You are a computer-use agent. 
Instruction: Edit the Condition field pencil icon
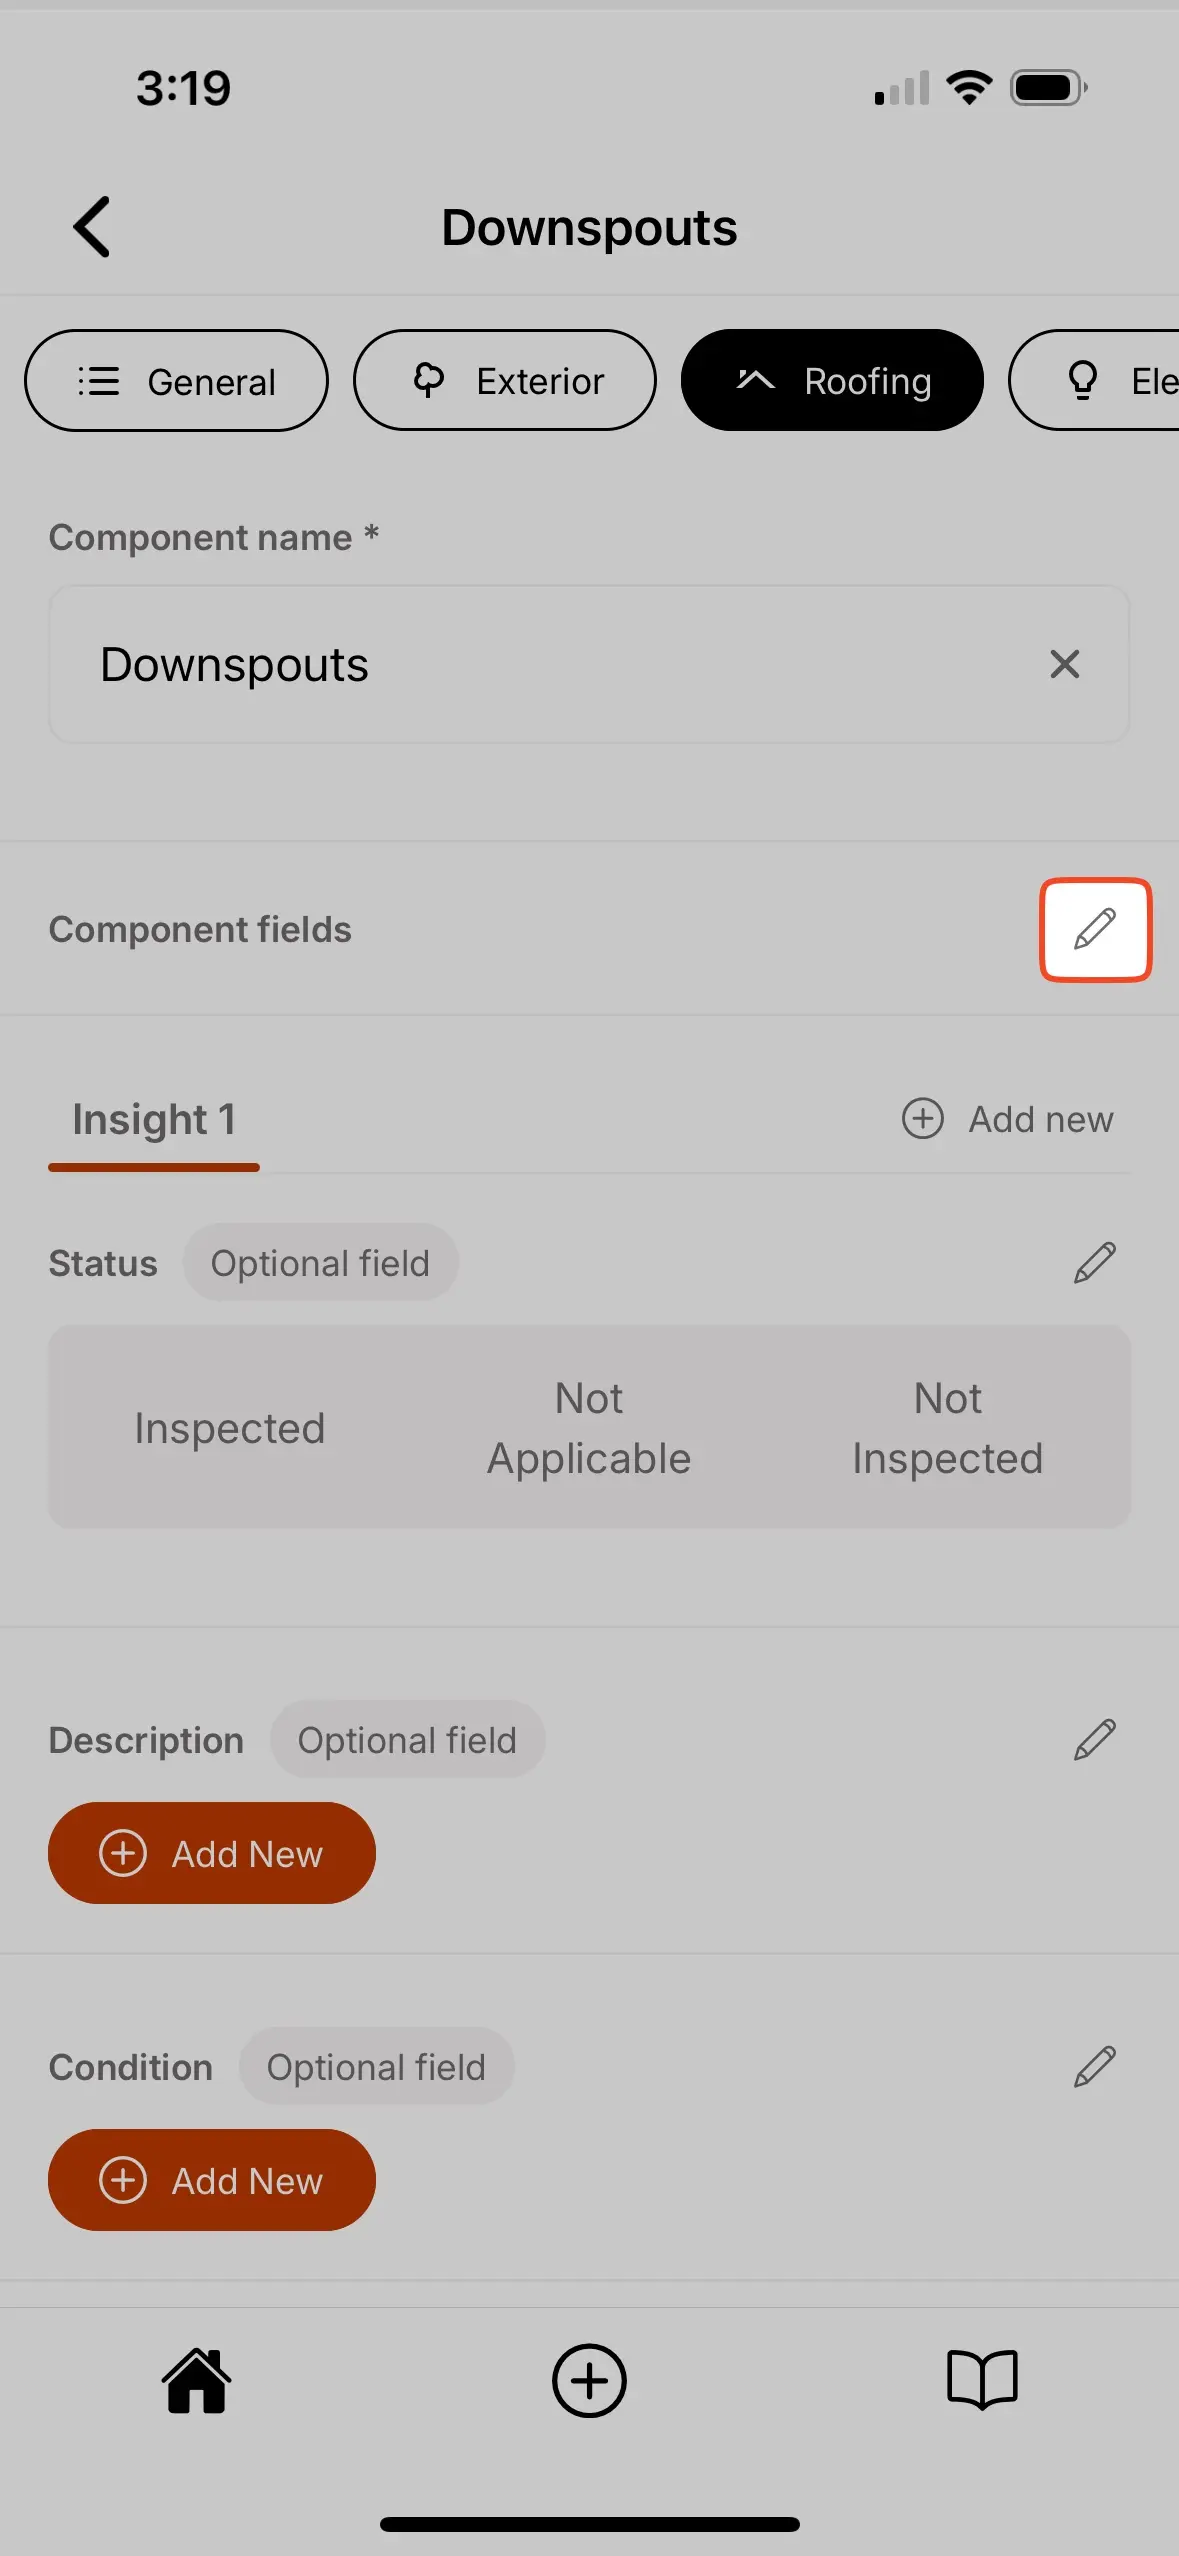(x=1095, y=2066)
